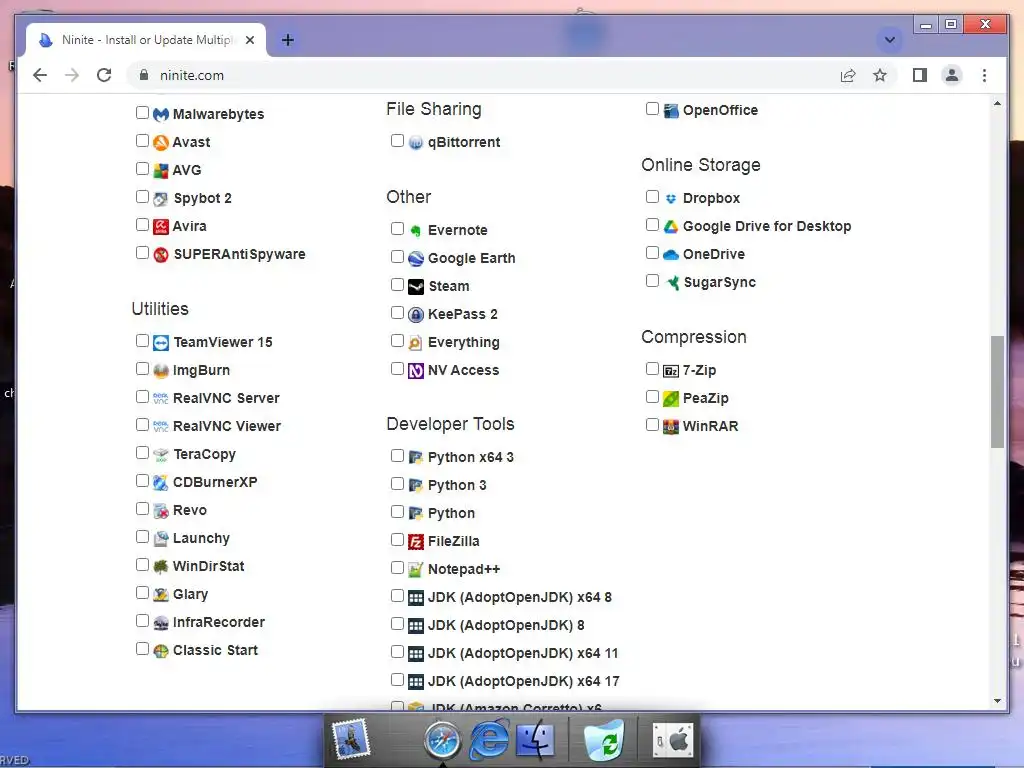Click the CDBurnerXP icon
The width and height of the screenshot is (1024, 768).
click(x=161, y=483)
